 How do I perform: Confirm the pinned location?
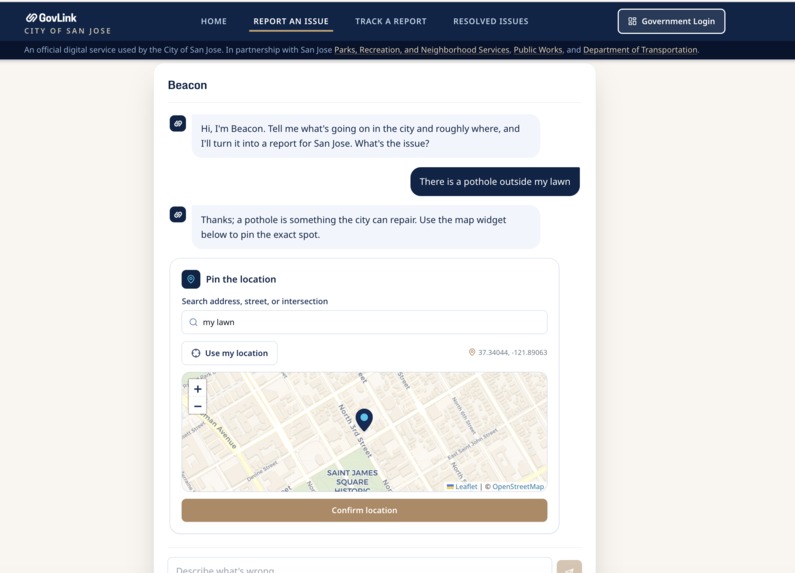coord(364,510)
